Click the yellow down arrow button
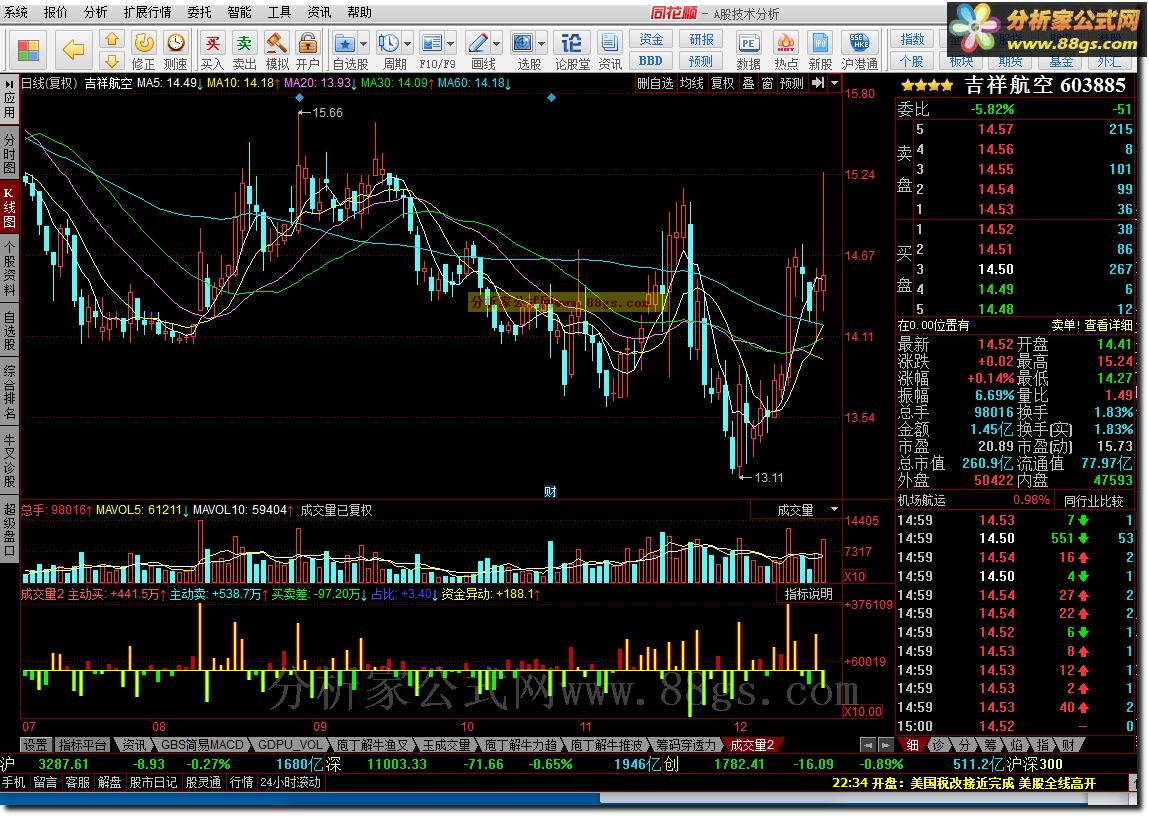The width and height of the screenshot is (1149, 816). pyautogui.click(x=111, y=61)
